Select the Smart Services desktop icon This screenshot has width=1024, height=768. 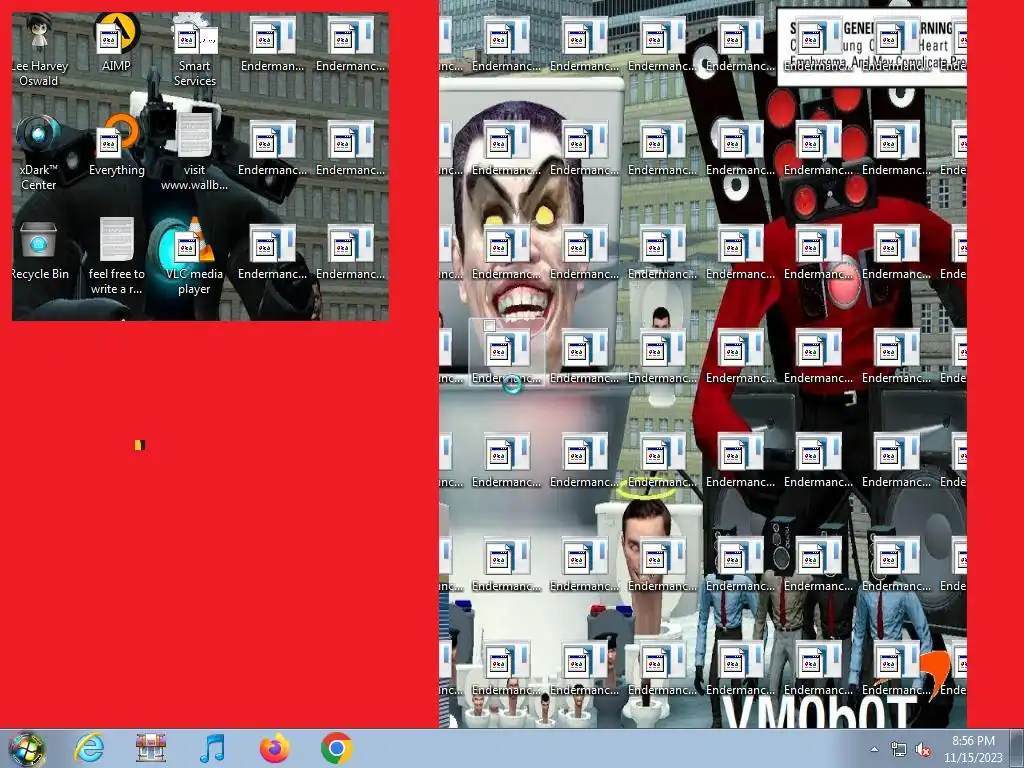[x=195, y=51]
